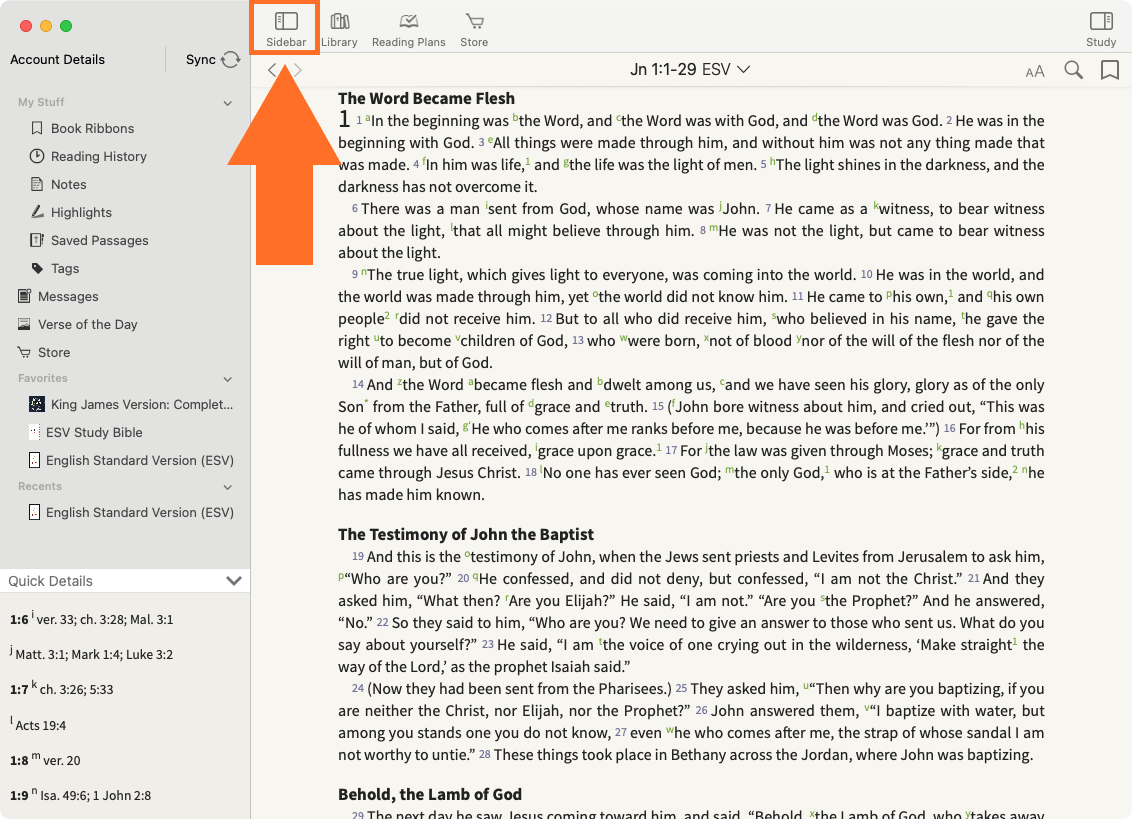Image resolution: width=1132 pixels, height=819 pixels.
Task: Click the large chapter number 1
Action: pyautogui.click(x=344, y=118)
